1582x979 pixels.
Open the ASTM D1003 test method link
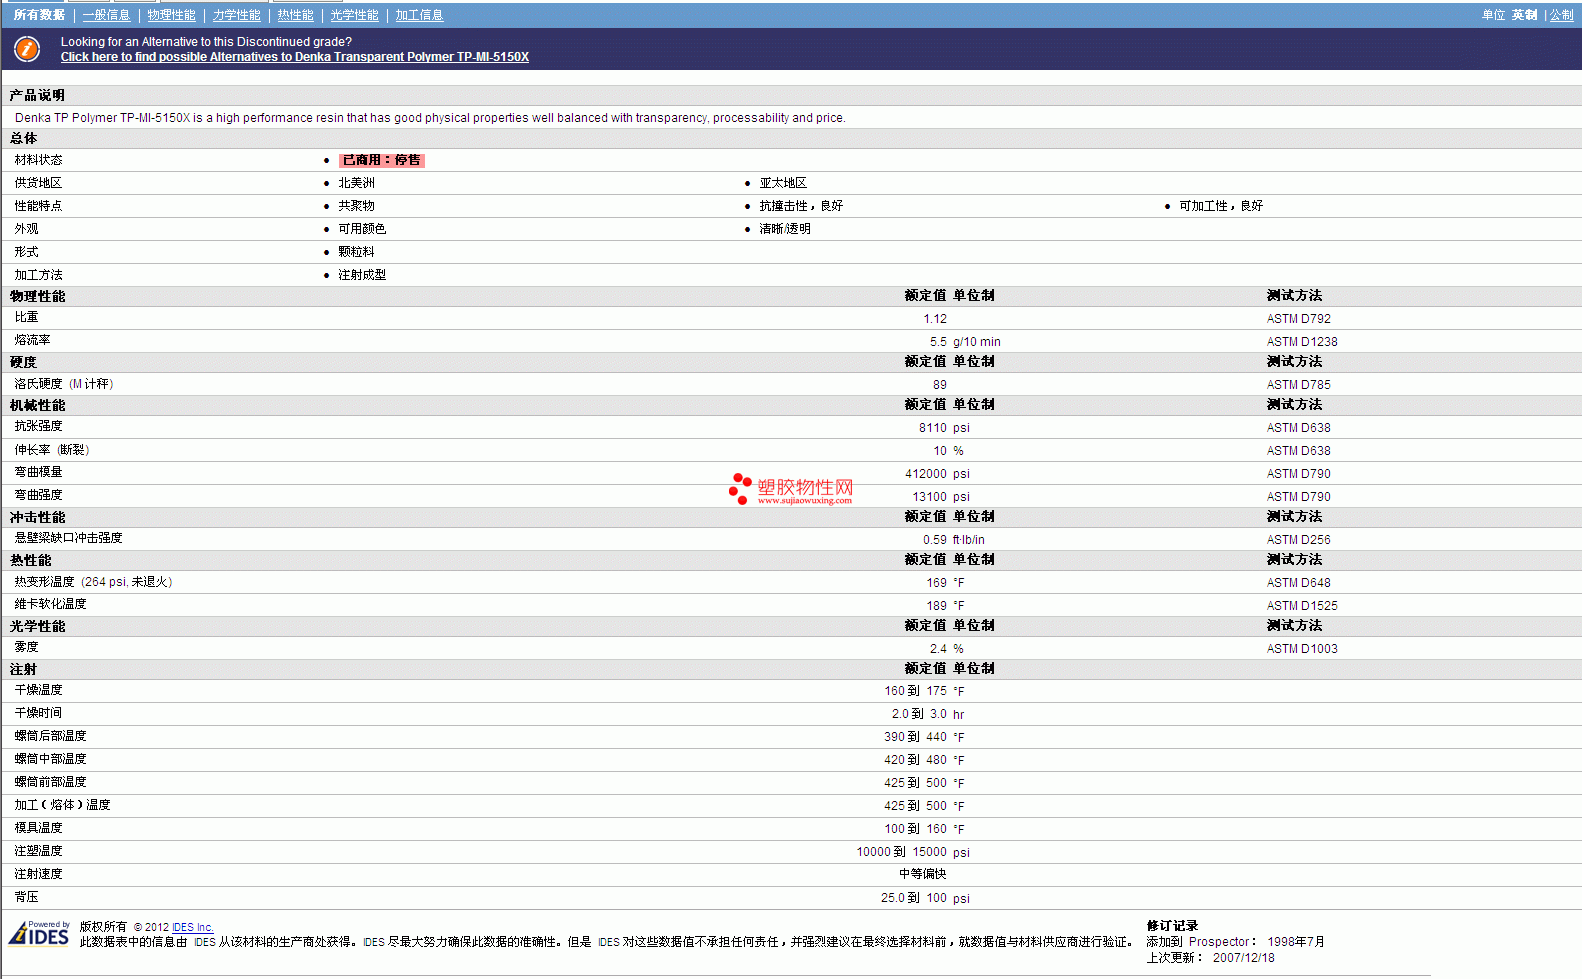coord(1302,649)
